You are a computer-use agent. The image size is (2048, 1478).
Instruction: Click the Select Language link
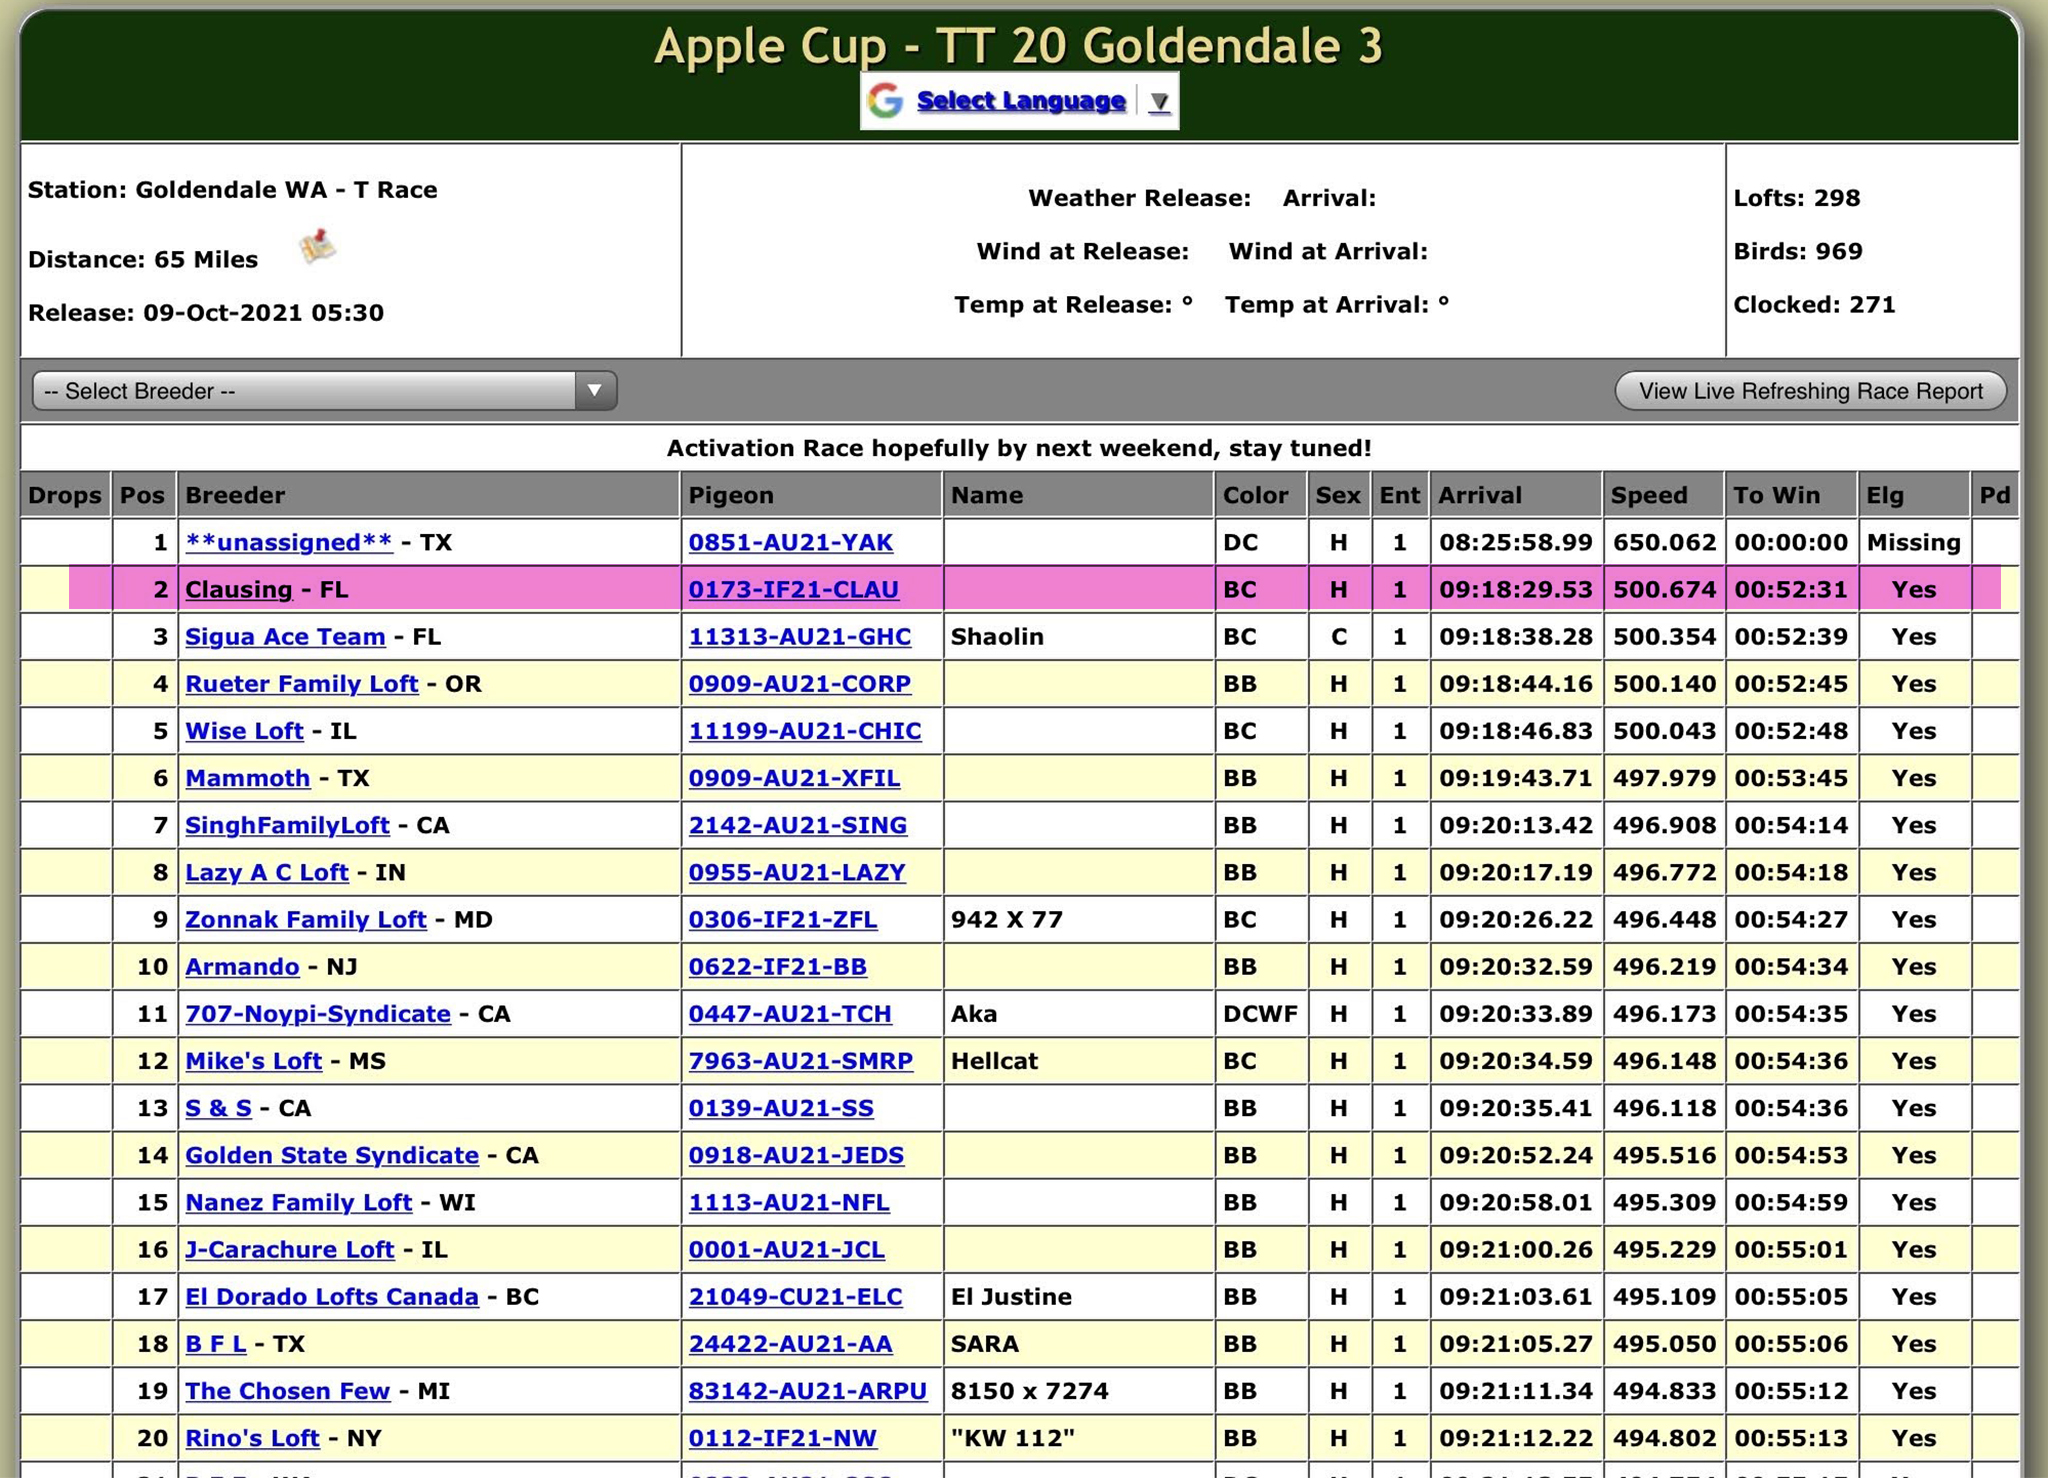click(x=1021, y=101)
